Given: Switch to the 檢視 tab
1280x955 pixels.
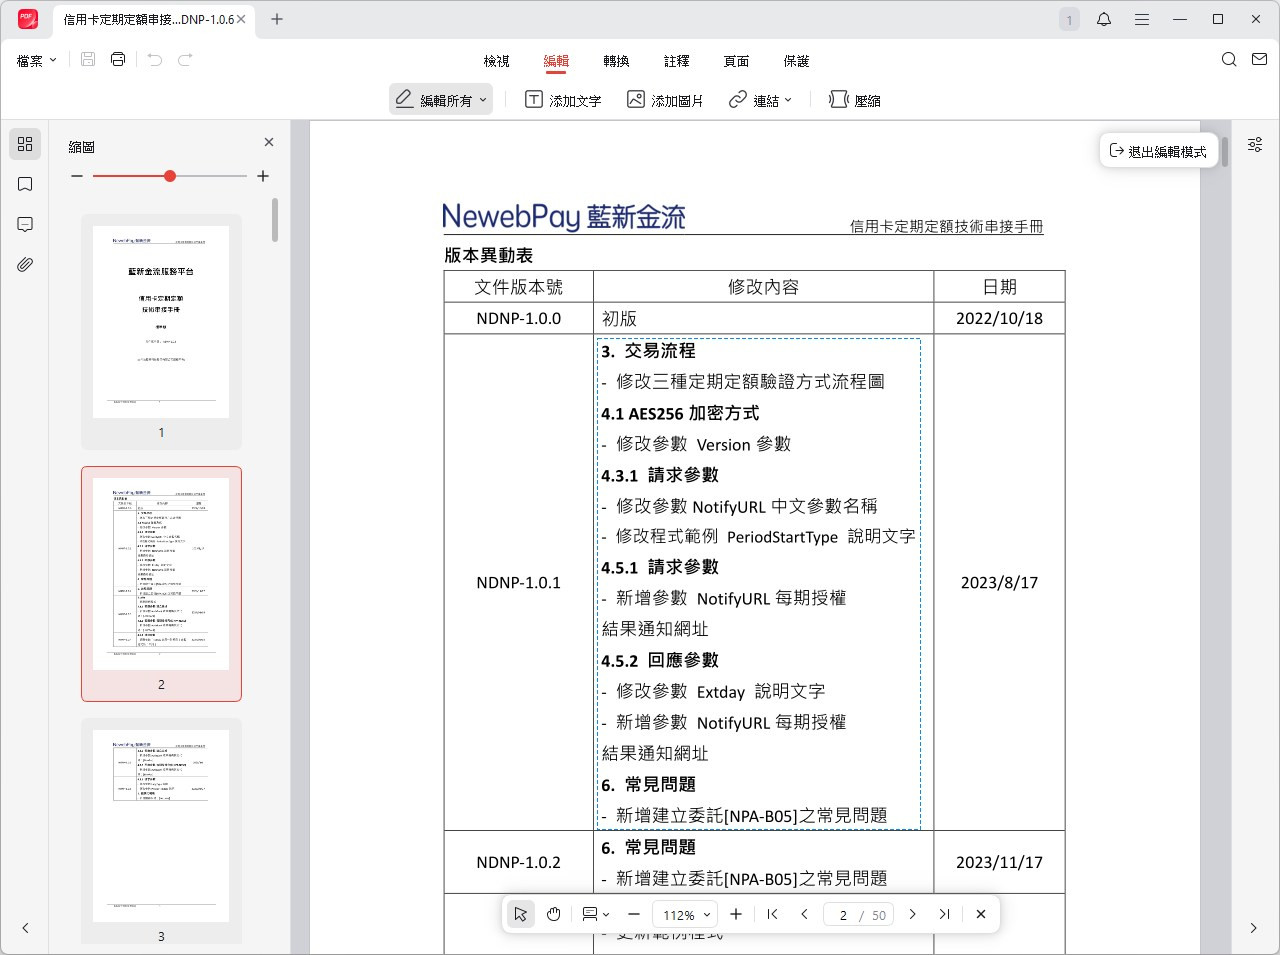Looking at the screenshot, I should tap(497, 61).
